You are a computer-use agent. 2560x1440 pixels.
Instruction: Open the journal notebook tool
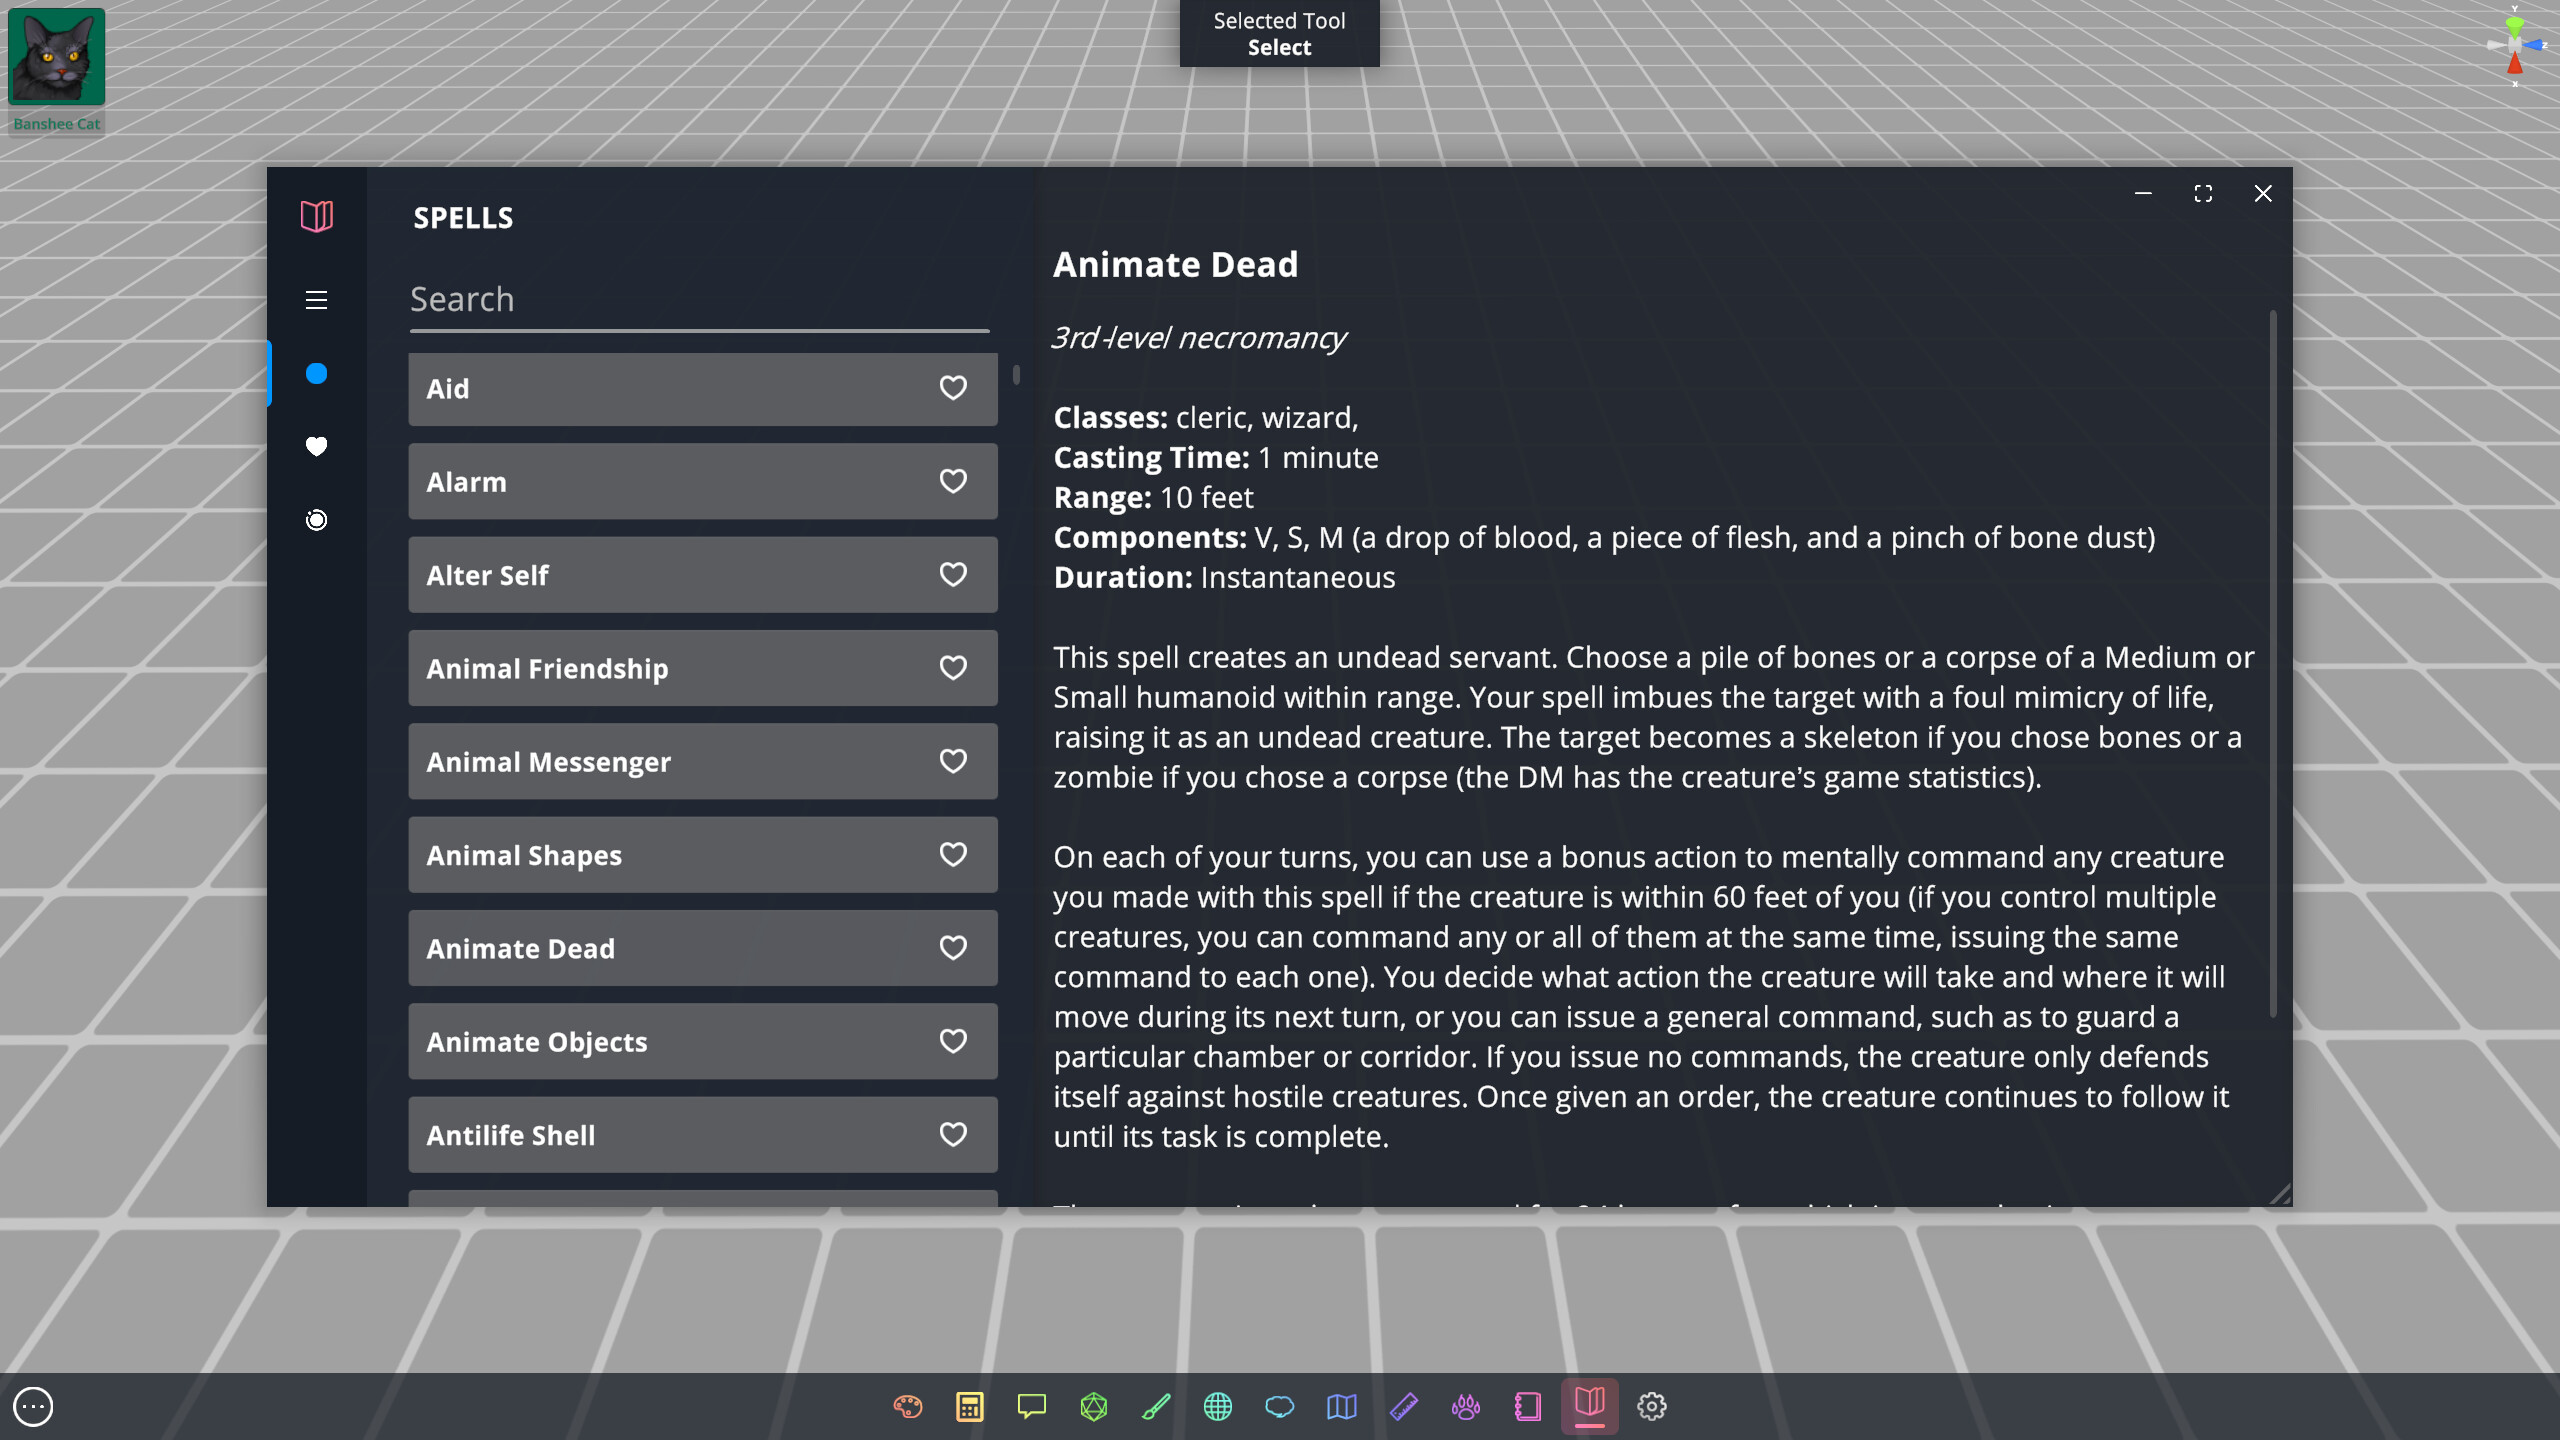pos(1528,1405)
